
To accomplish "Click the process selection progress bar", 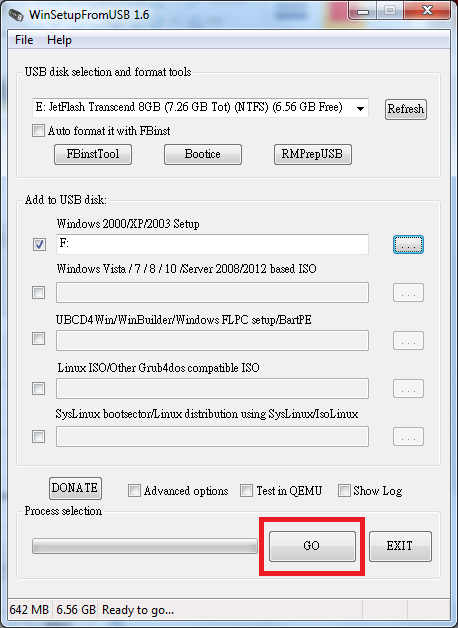I will click(145, 546).
